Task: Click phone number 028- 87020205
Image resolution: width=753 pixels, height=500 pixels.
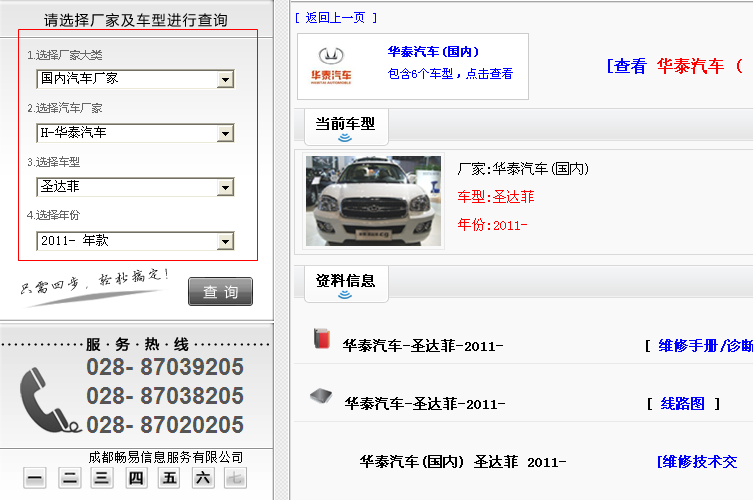Action: 165,425
